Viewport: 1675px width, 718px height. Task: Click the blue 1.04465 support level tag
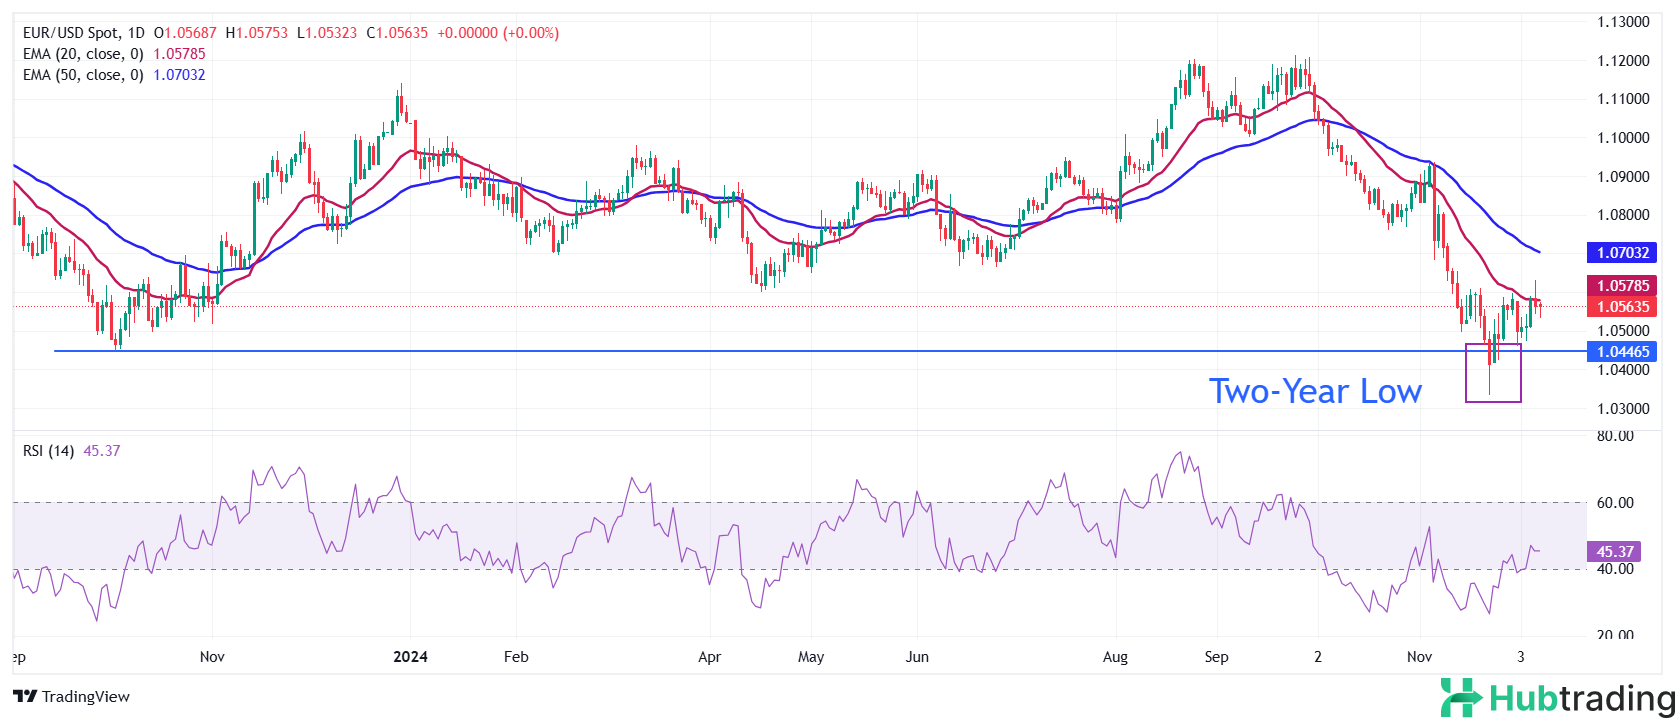pyautogui.click(x=1621, y=352)
